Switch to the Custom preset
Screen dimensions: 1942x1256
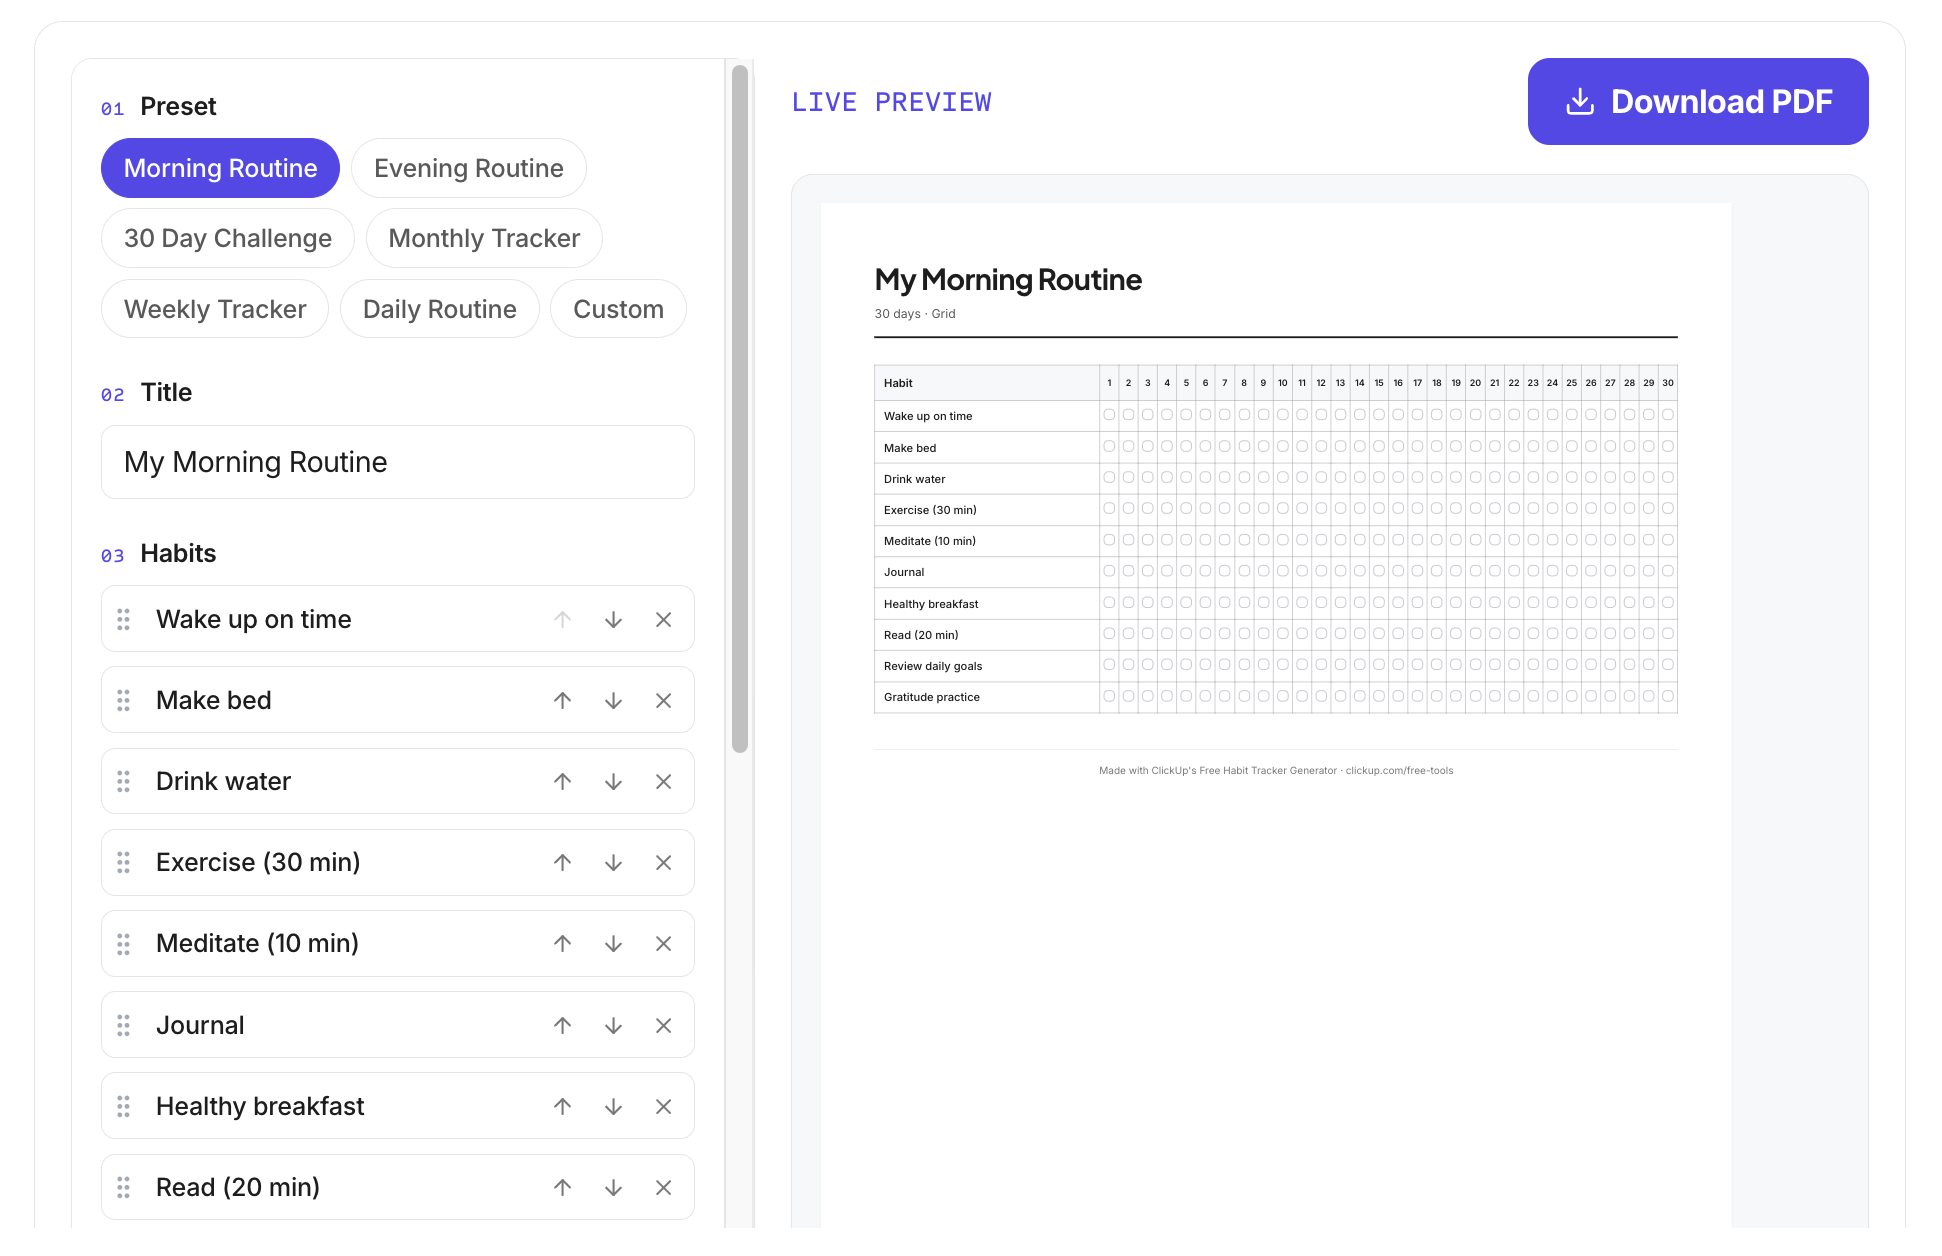(x=619, y=309)
